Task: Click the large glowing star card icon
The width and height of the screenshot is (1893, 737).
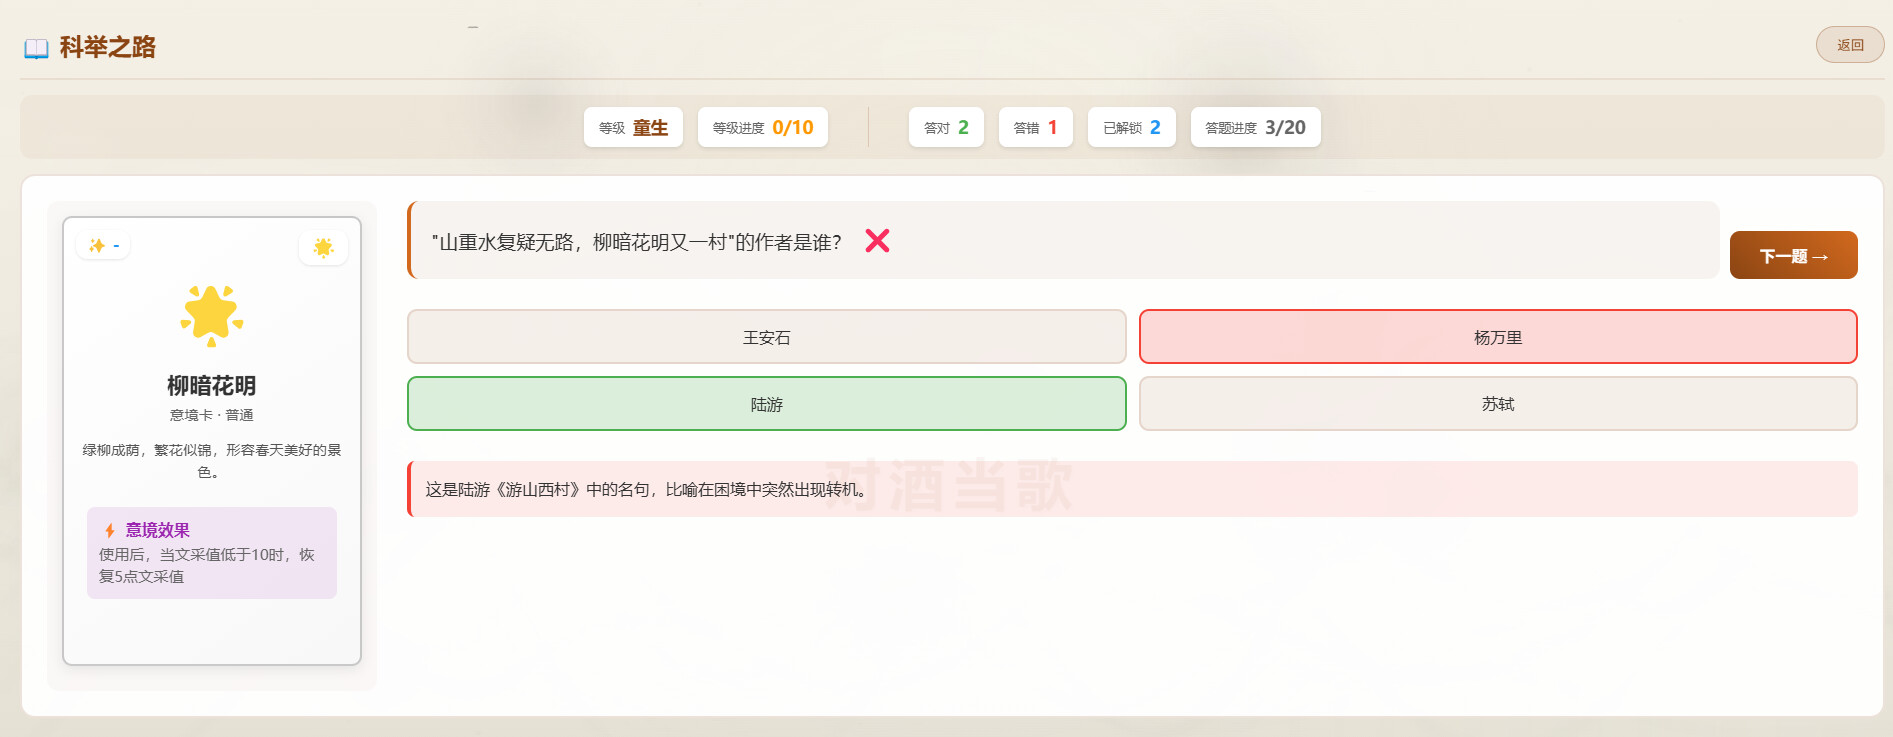Action: coord(212,315)
